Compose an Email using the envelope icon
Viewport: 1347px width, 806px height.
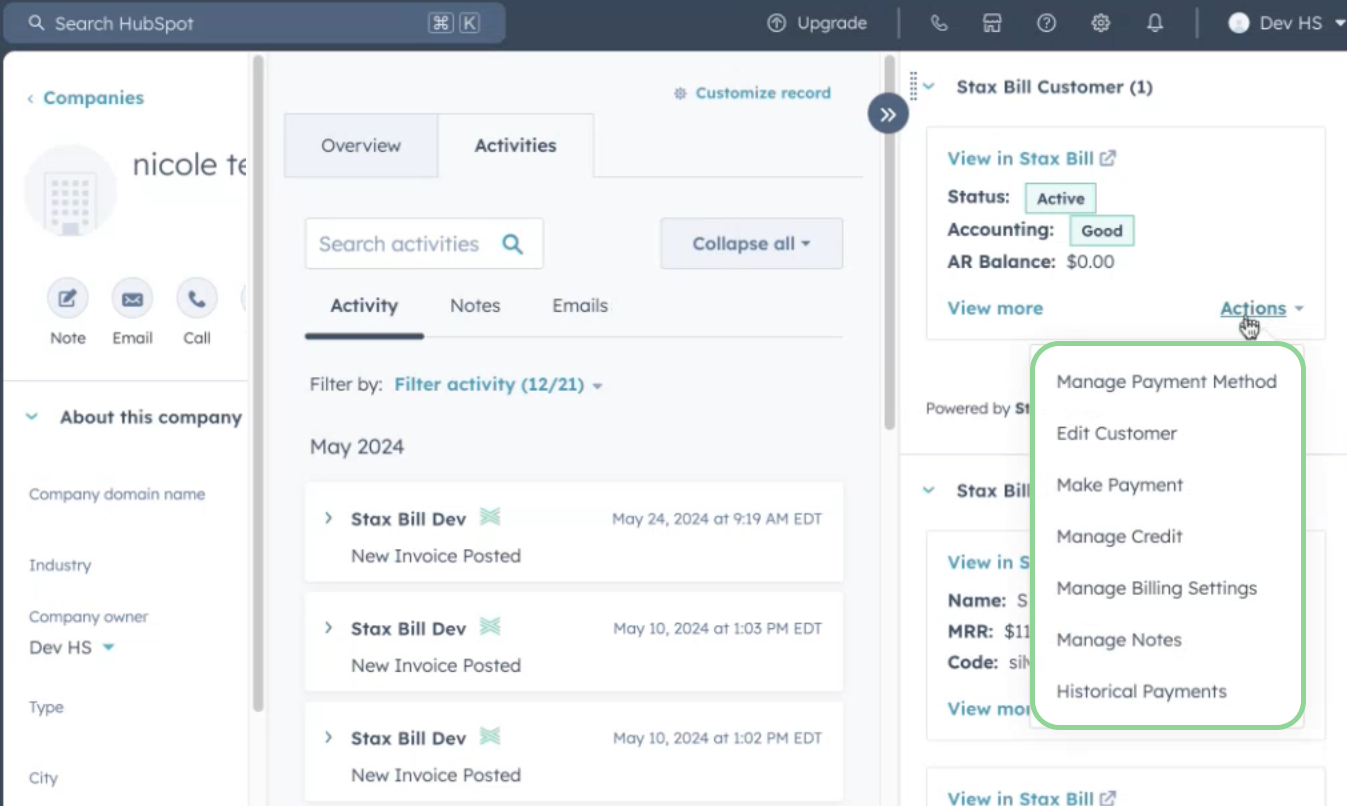[x=132, y=298]
